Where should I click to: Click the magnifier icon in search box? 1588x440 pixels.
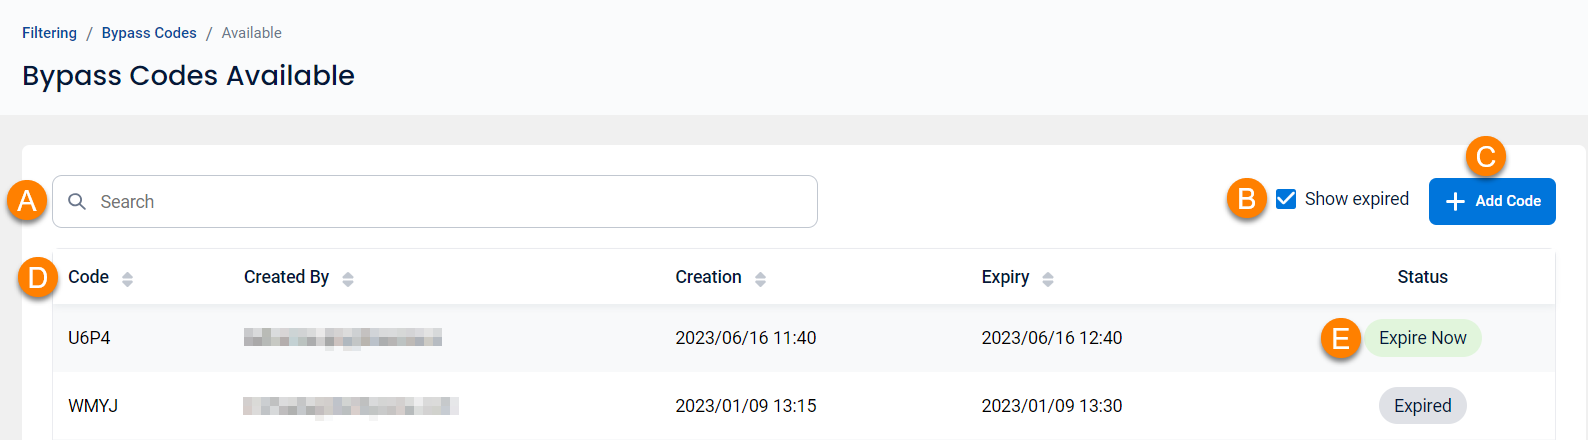[77, 202]
